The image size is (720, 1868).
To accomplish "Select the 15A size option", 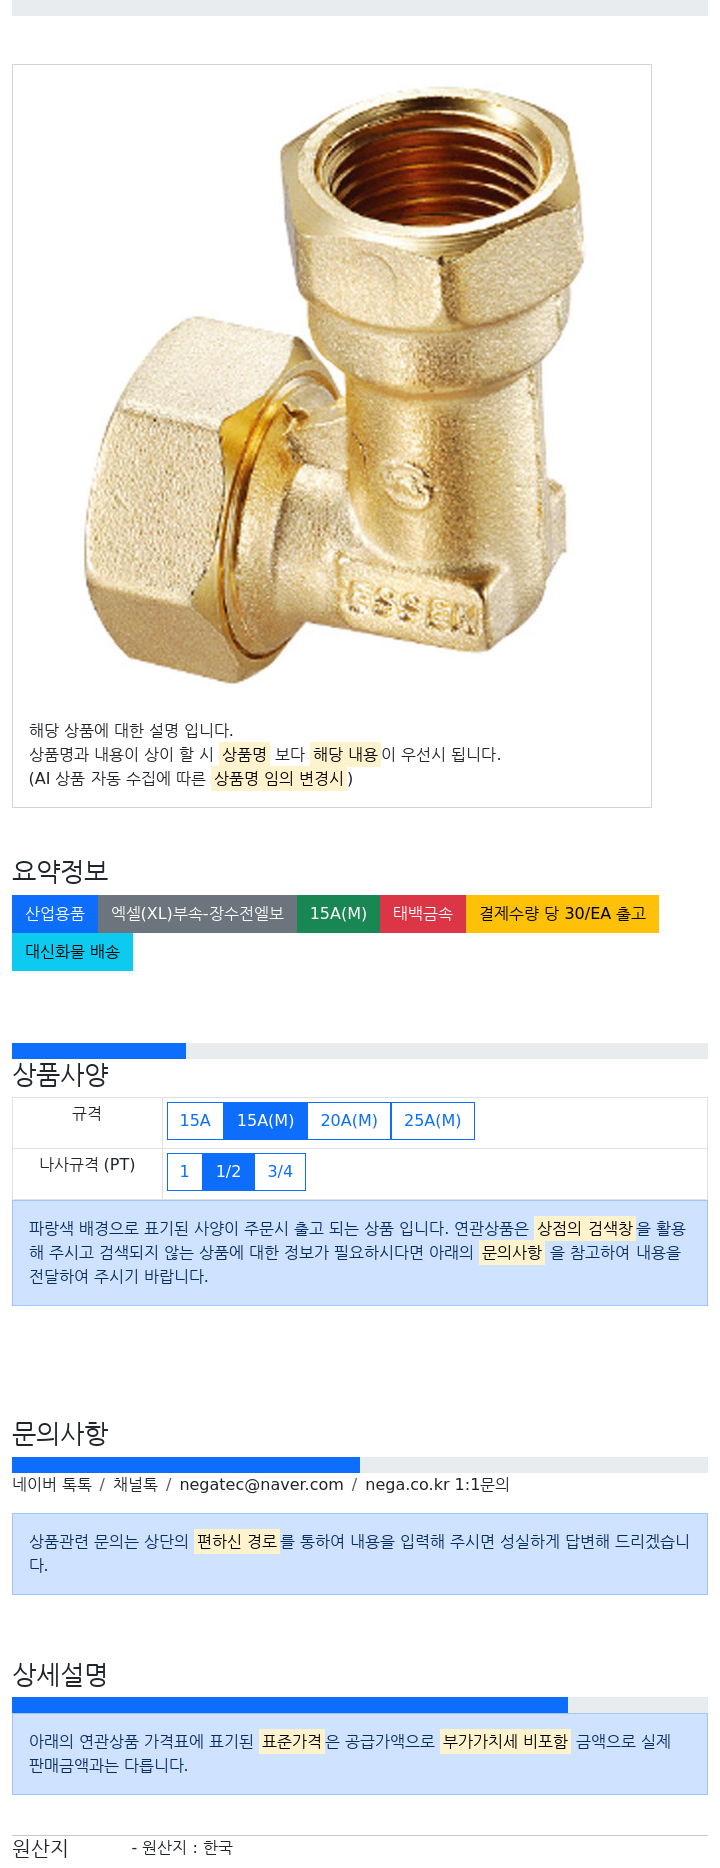I will [195, 1121].
